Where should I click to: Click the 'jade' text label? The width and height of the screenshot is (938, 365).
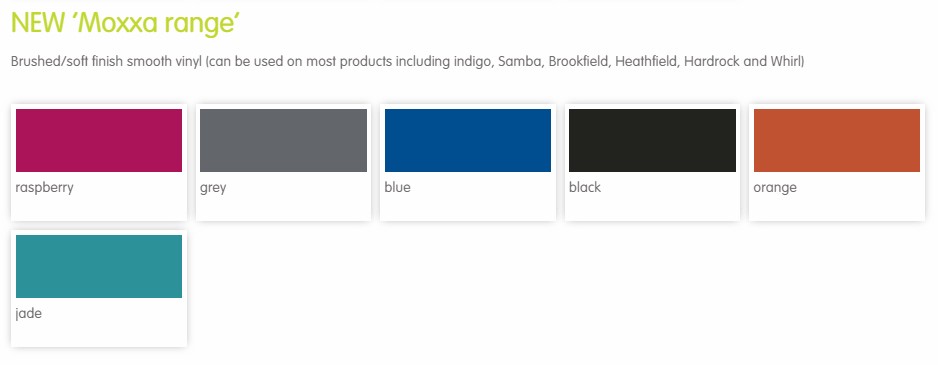coord(28,314)
